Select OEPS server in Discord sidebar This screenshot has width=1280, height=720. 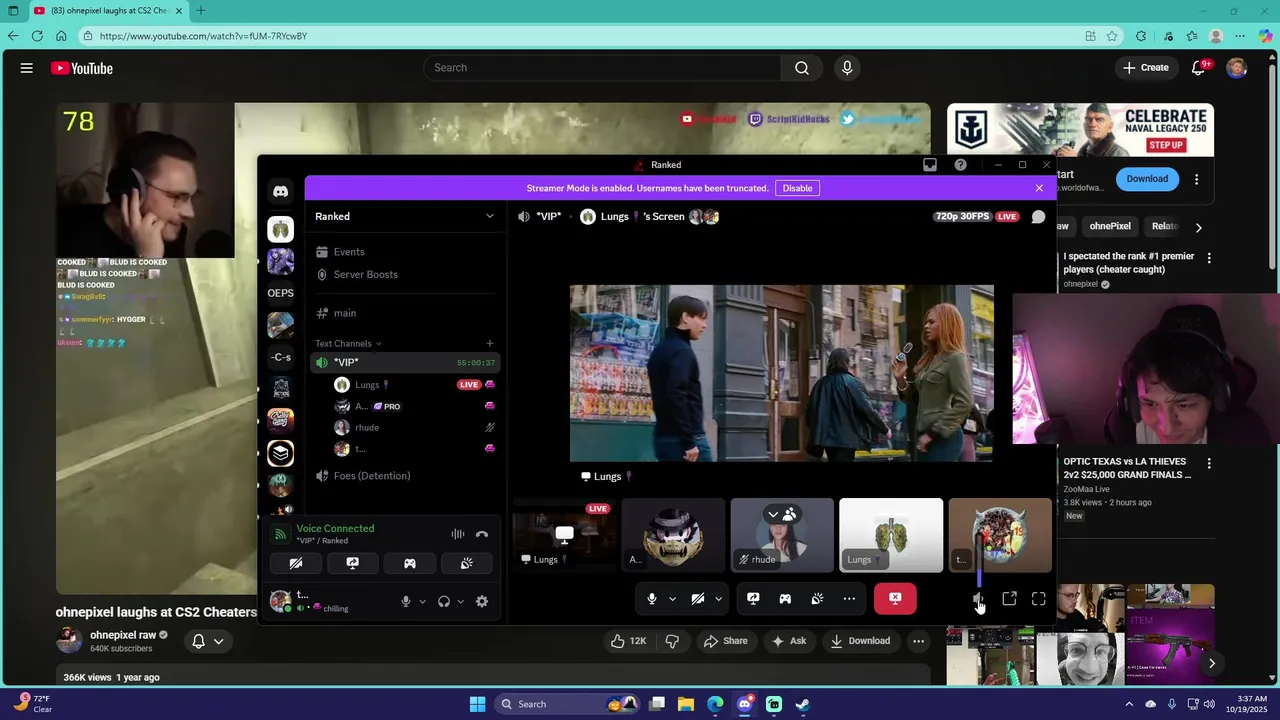click(x=281, y=293)
